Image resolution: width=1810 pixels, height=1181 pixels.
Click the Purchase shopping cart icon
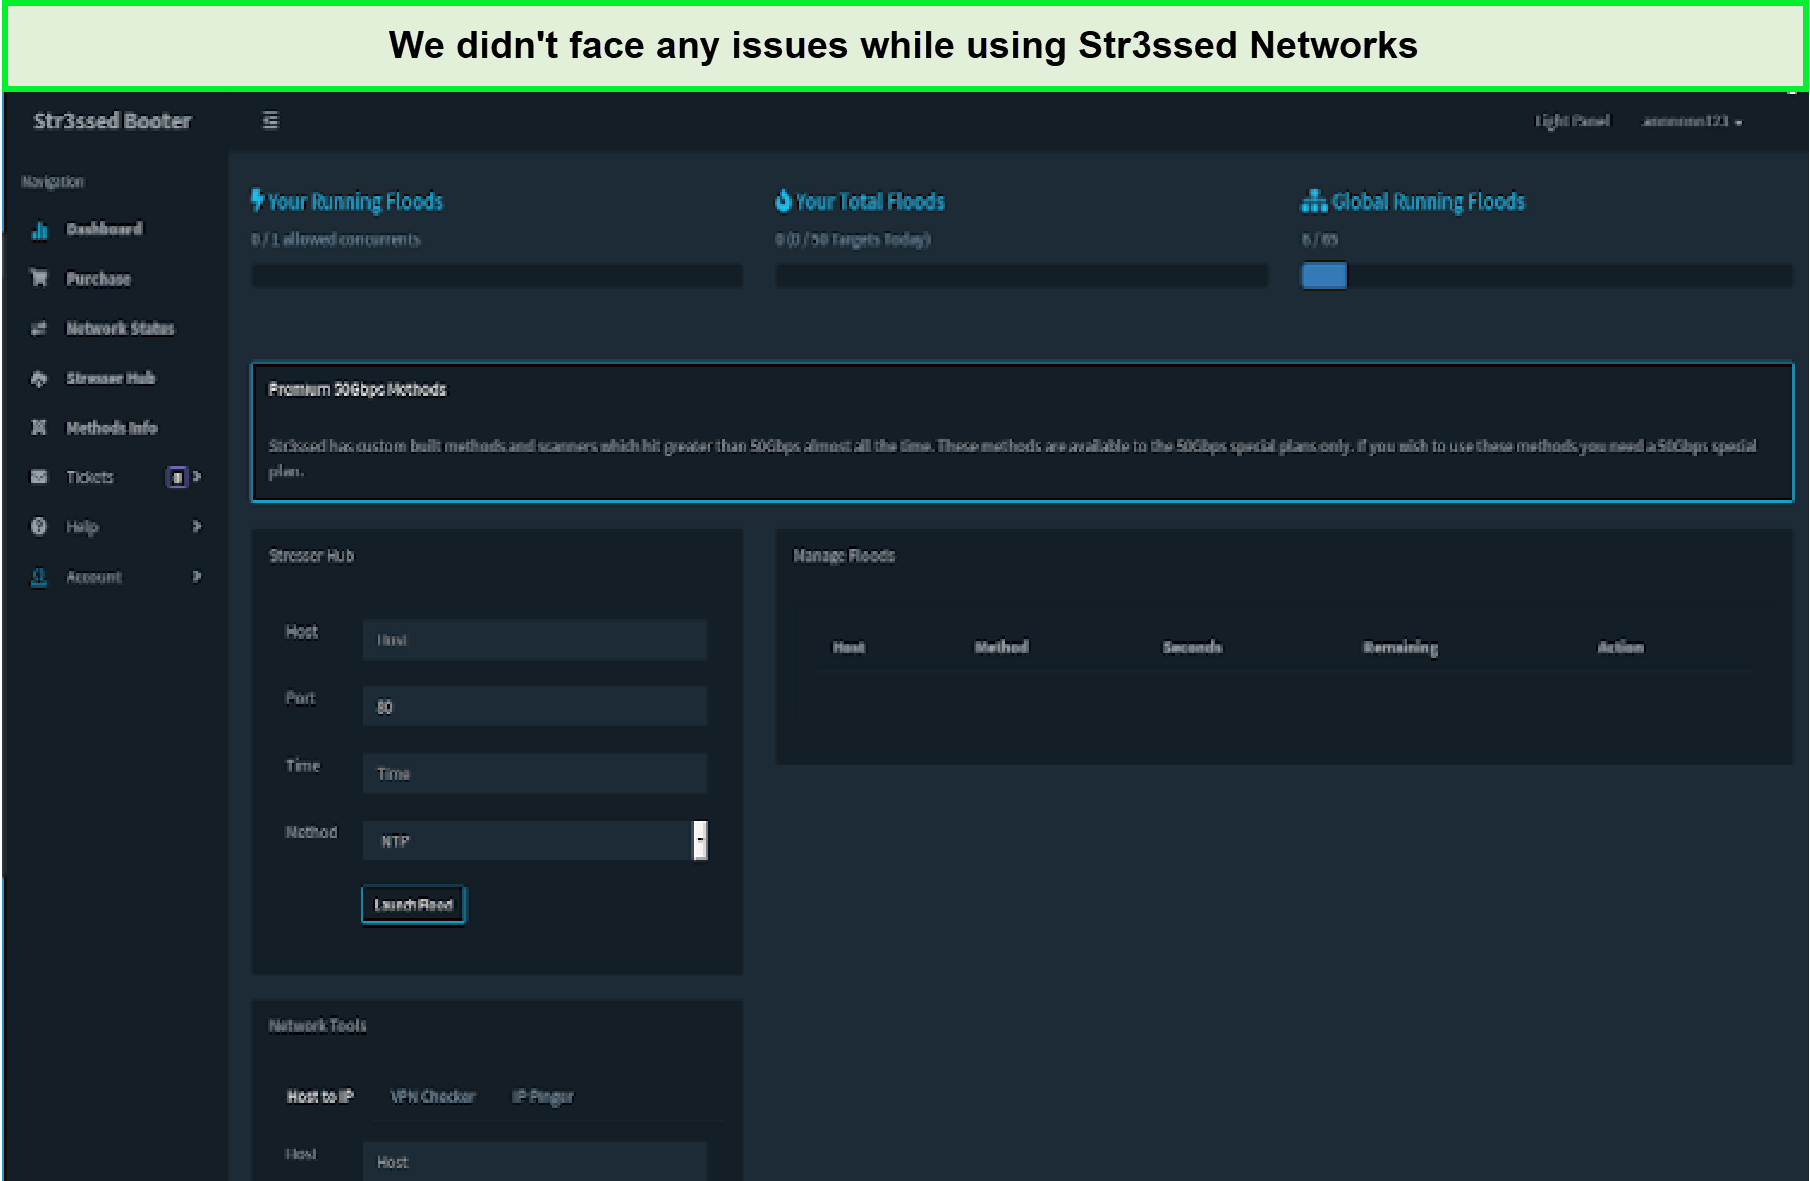tap(40, 279)
